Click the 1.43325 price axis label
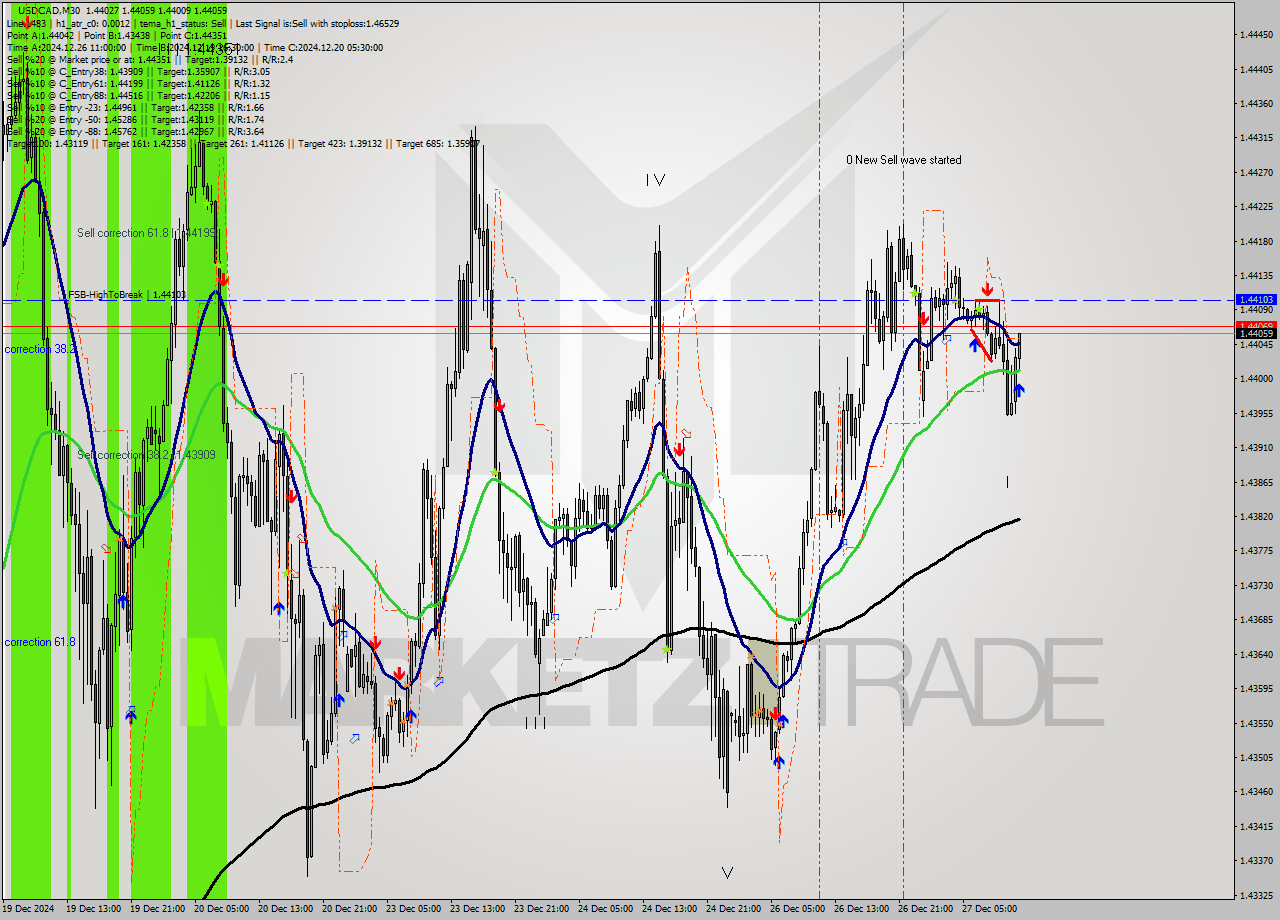This screenshot has height=920, width=1280. (1255, 895)
